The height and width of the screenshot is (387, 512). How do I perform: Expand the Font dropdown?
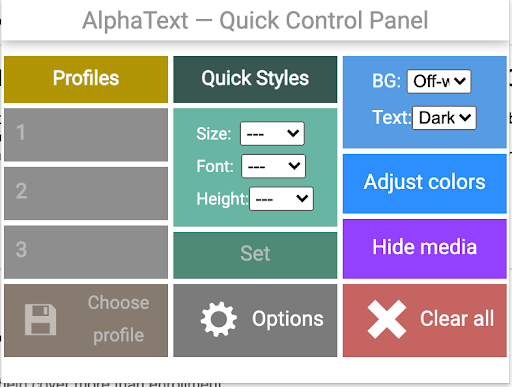coord(273,166)
